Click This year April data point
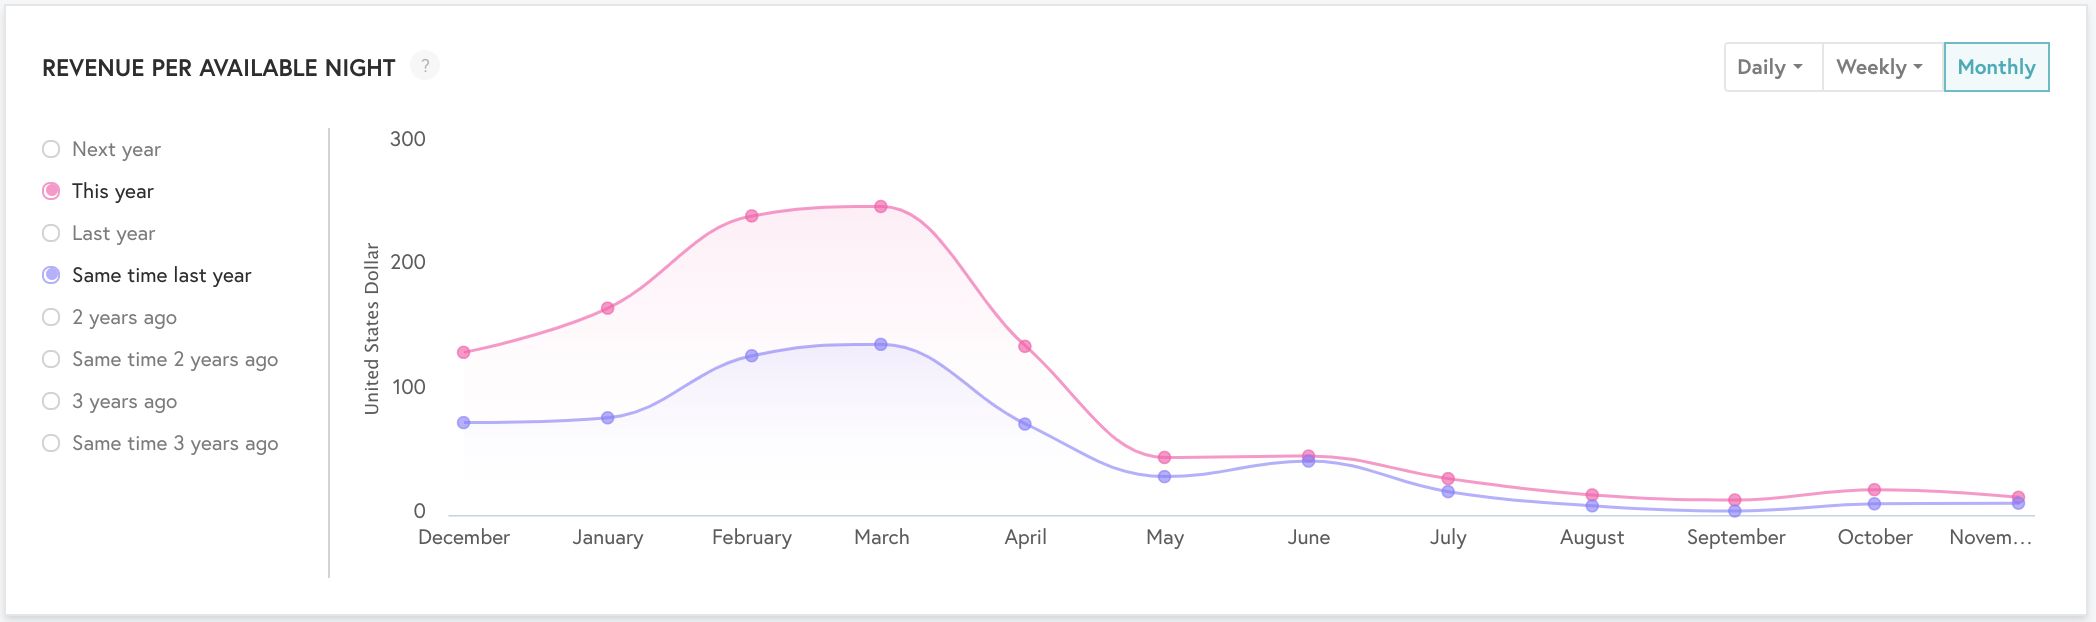This screenshot has width=2096, height=622. 1025,347
